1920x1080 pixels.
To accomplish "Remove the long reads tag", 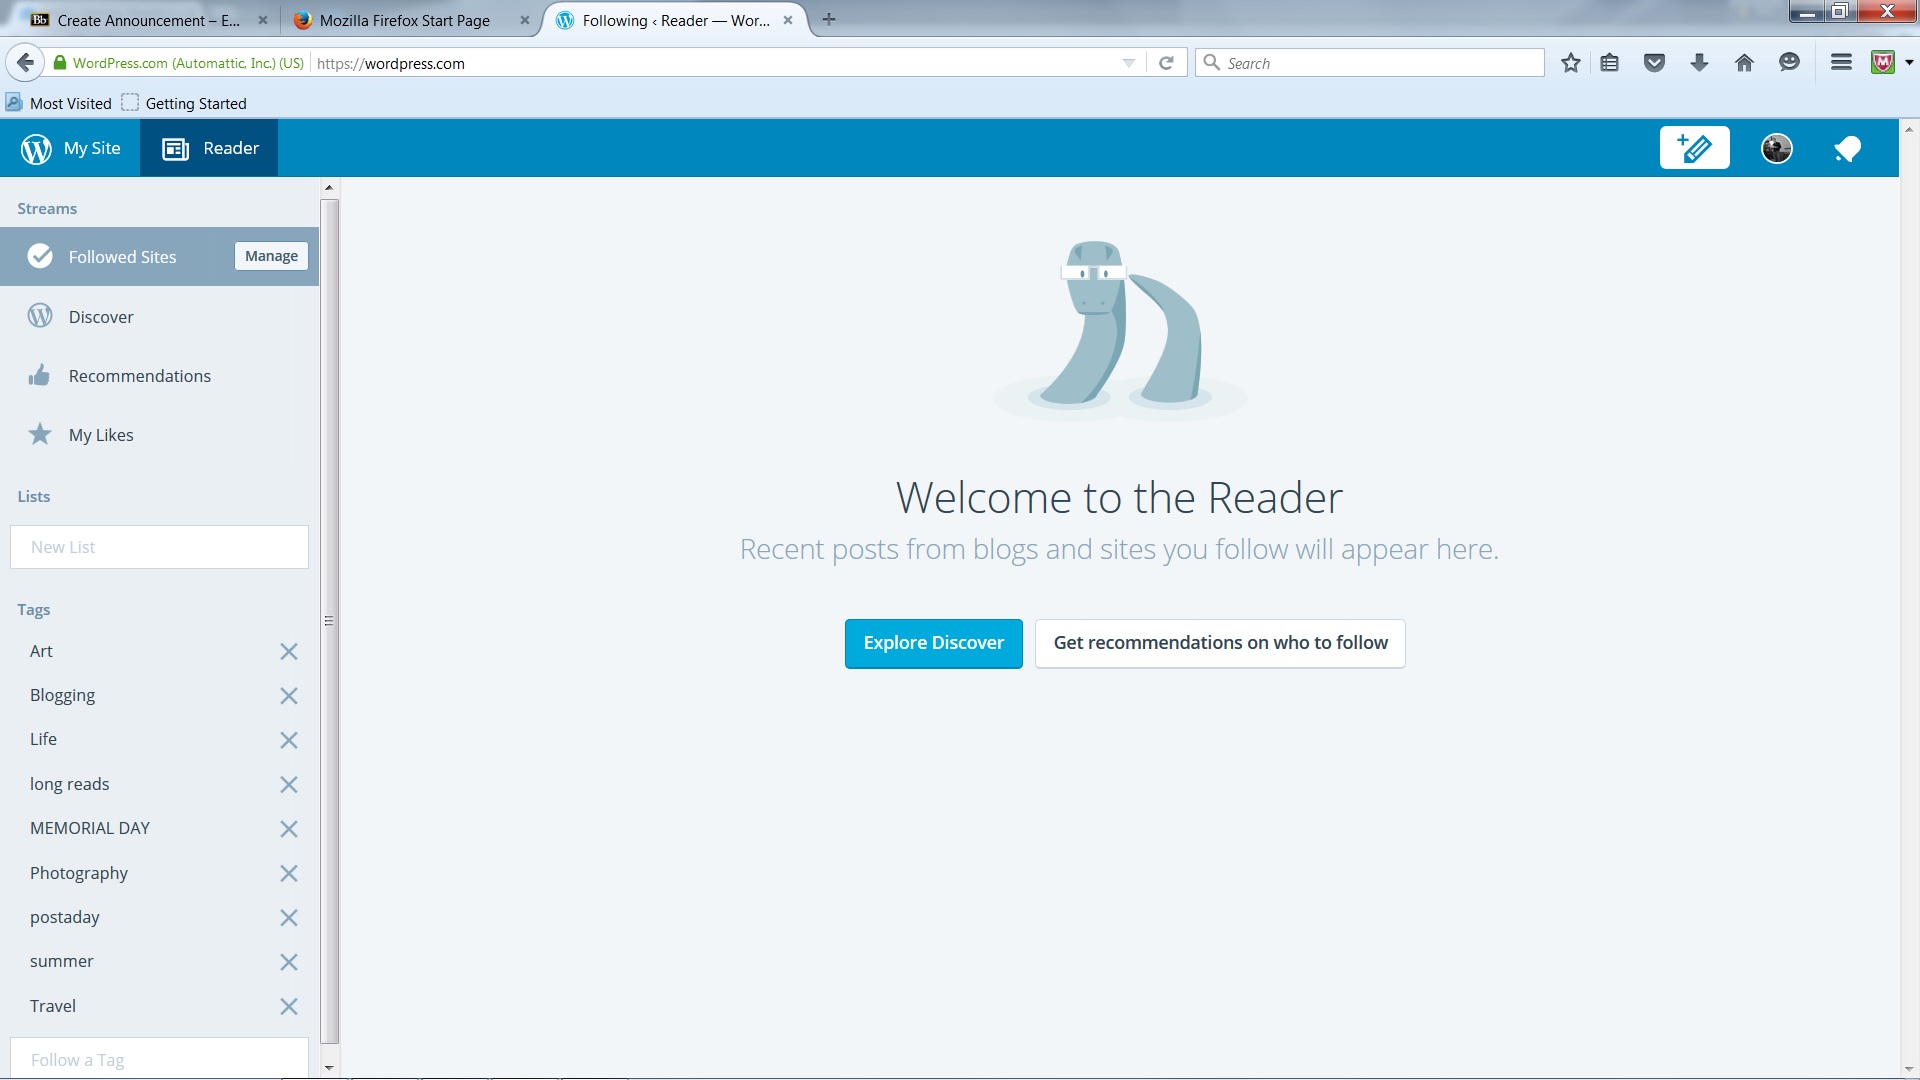I will point(289,785).
